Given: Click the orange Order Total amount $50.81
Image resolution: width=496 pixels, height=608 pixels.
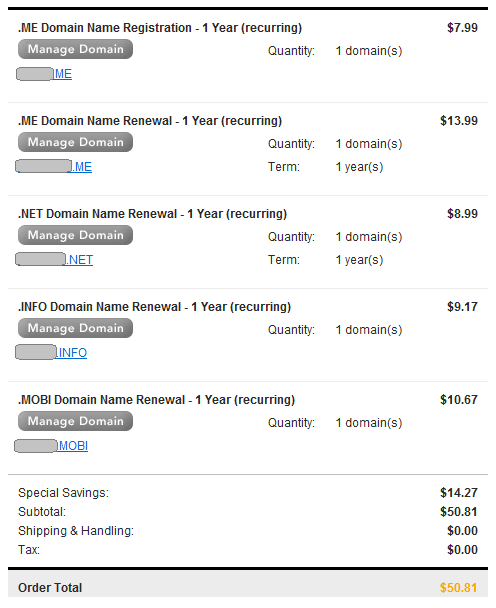Looking at the screenshot, I should [458, 588].
